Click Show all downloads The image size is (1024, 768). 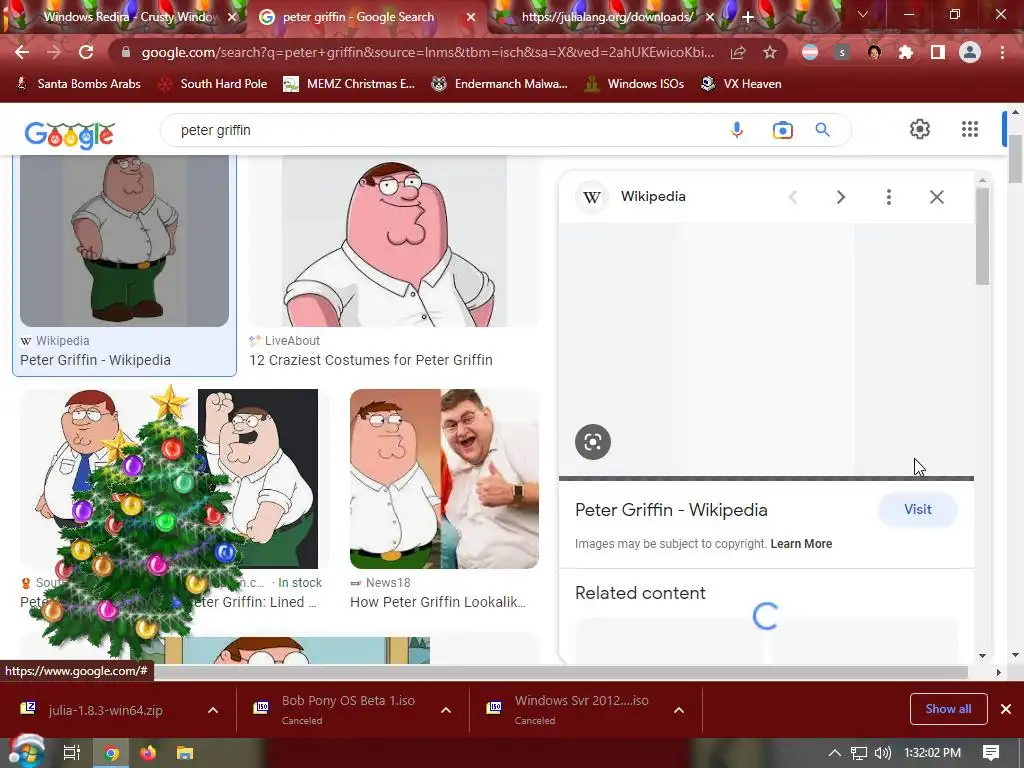tap(948, 709)
